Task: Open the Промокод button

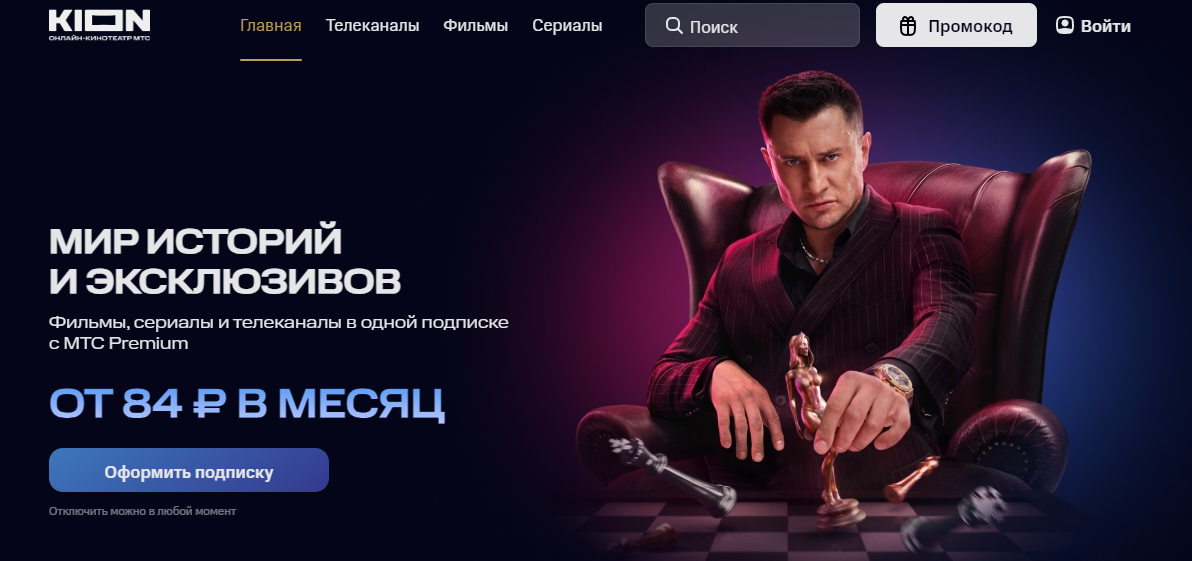Action: coord(956,25)
